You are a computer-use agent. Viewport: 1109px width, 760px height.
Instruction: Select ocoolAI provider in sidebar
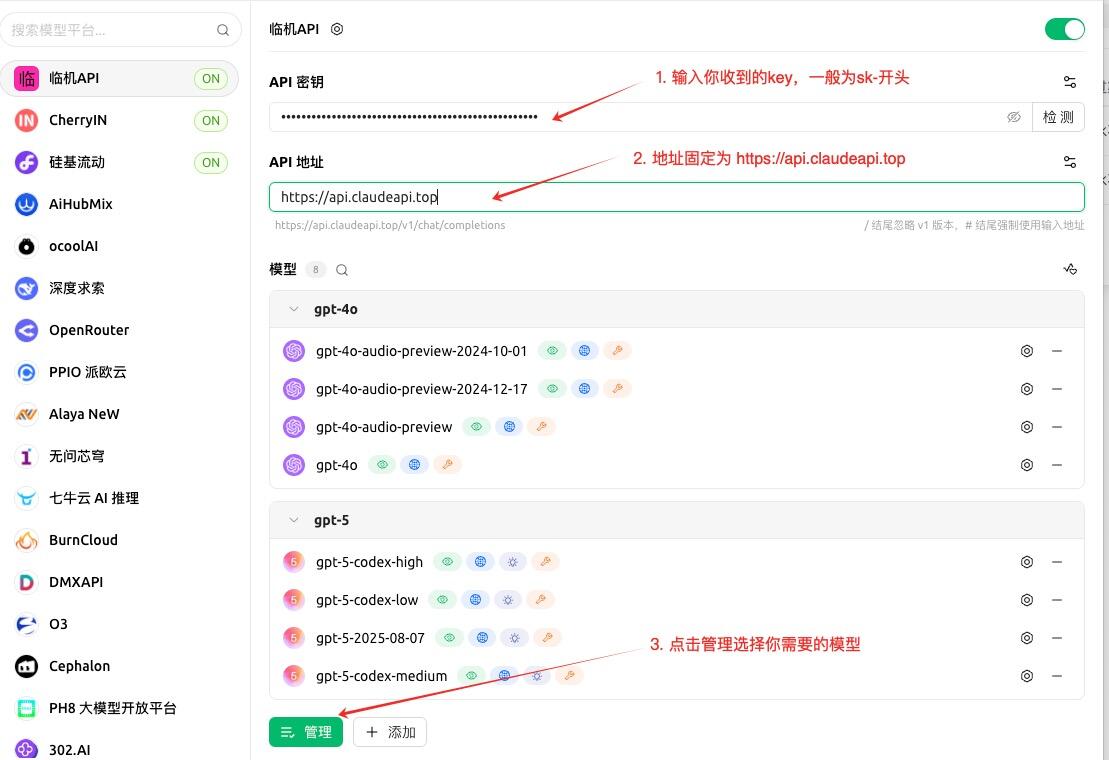point(119,246)
